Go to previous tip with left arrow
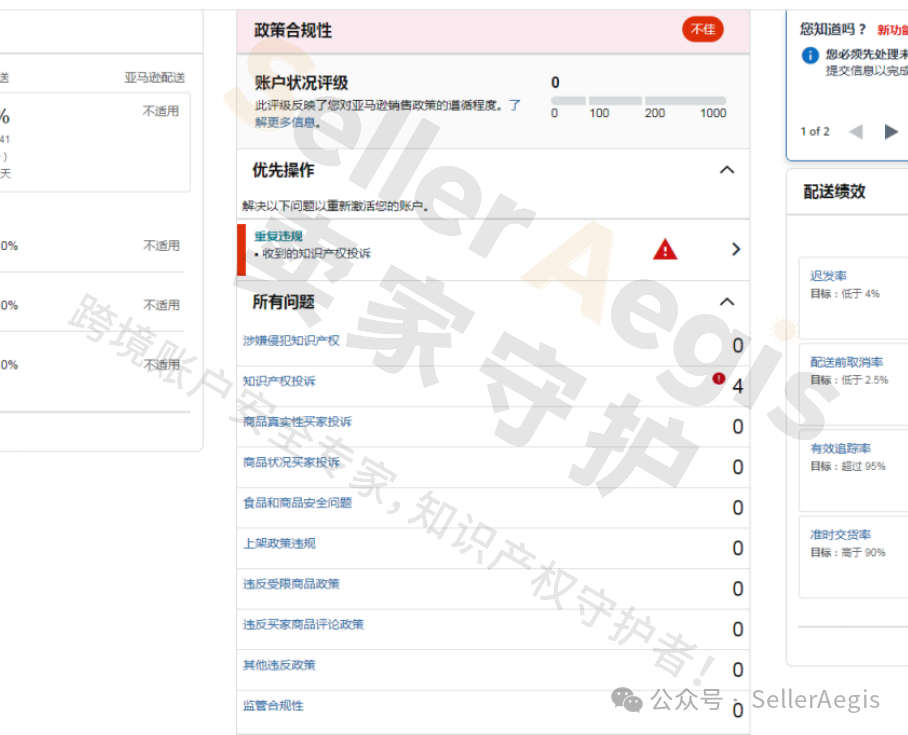Image resolution: width=908 pixels, height=735 pixels. (856, 131)
